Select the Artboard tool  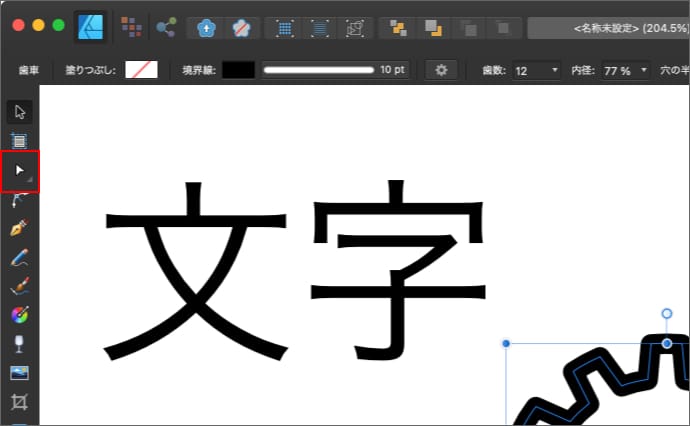pyautogui.click(x=20, y=141)
